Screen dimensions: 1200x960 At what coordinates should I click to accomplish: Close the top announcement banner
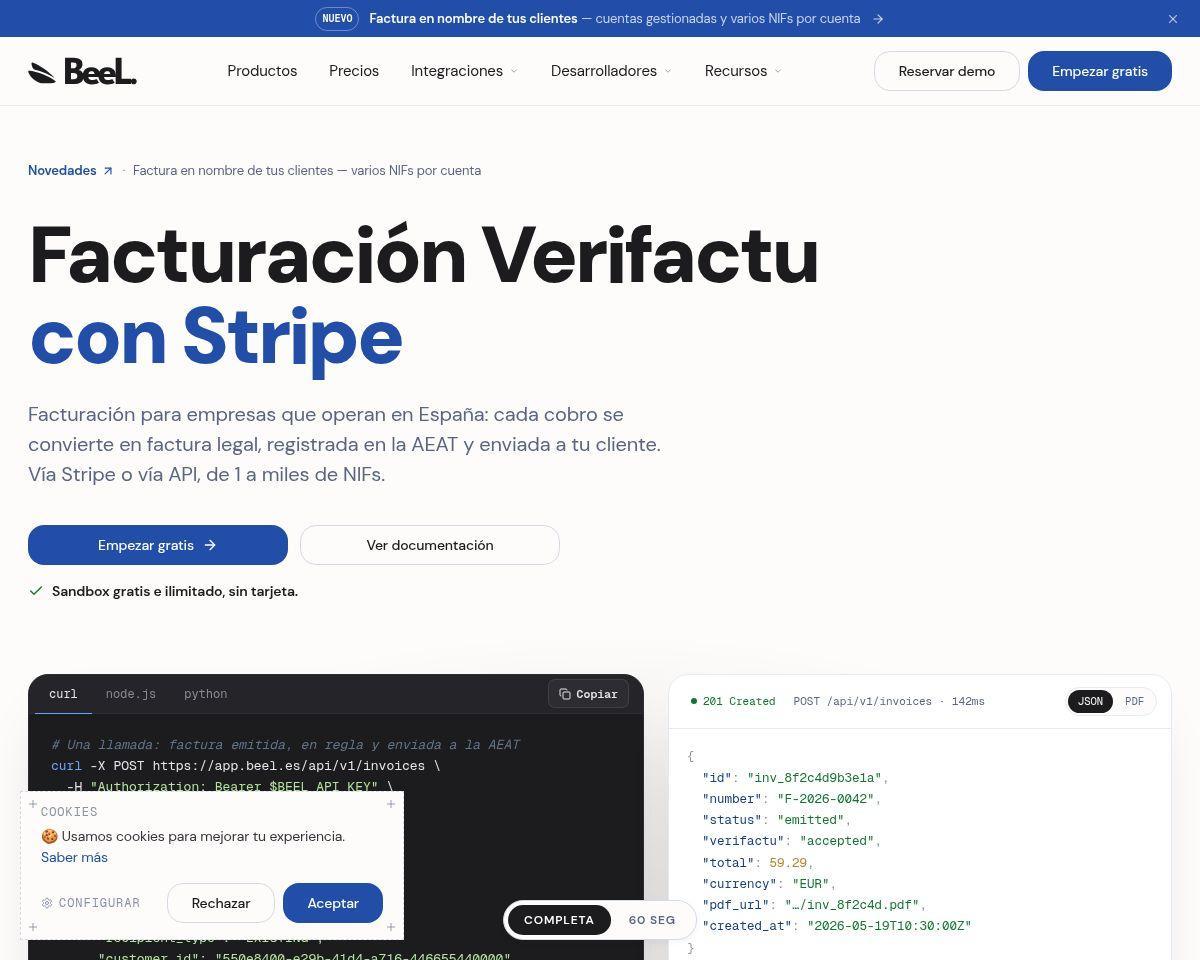[1173, 19]
